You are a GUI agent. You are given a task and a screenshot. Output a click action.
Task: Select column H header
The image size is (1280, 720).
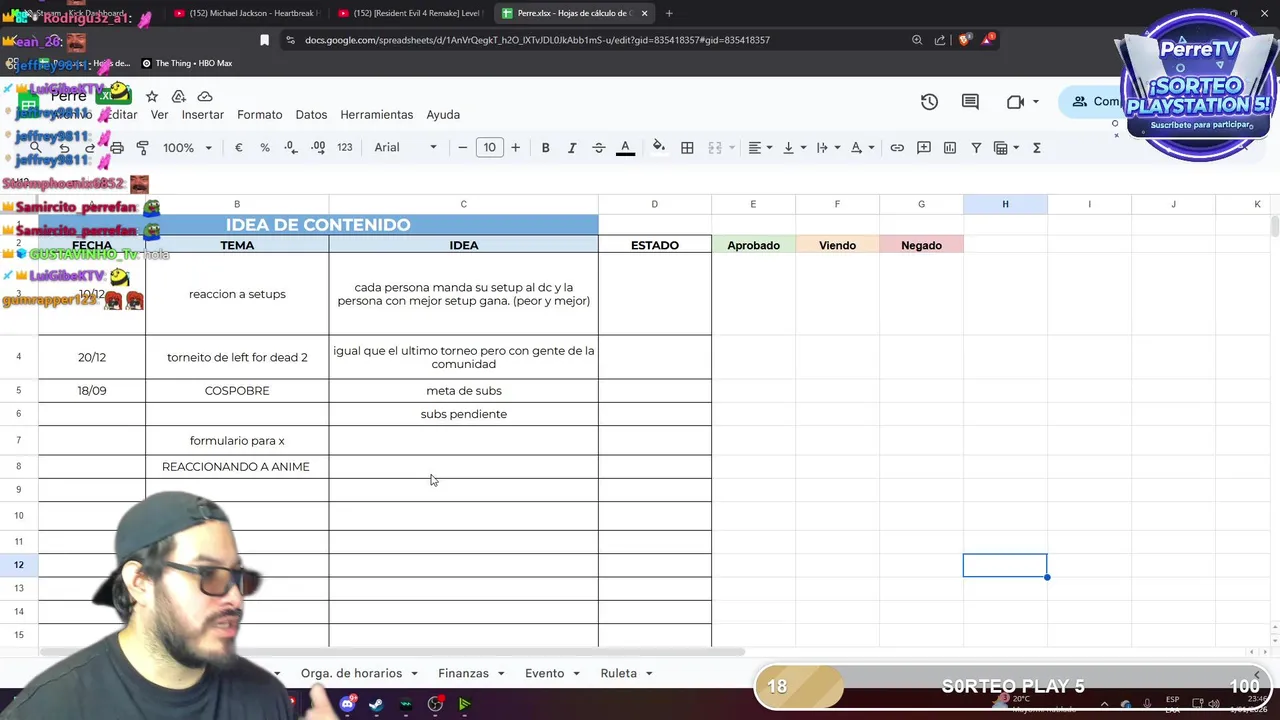(1005, 204)
